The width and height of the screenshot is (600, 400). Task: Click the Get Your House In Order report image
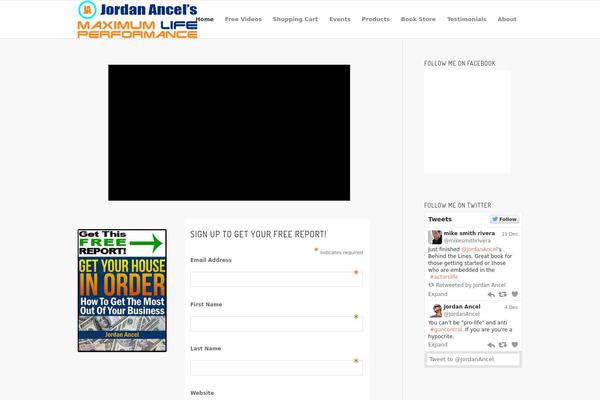[x=121, y=291]
